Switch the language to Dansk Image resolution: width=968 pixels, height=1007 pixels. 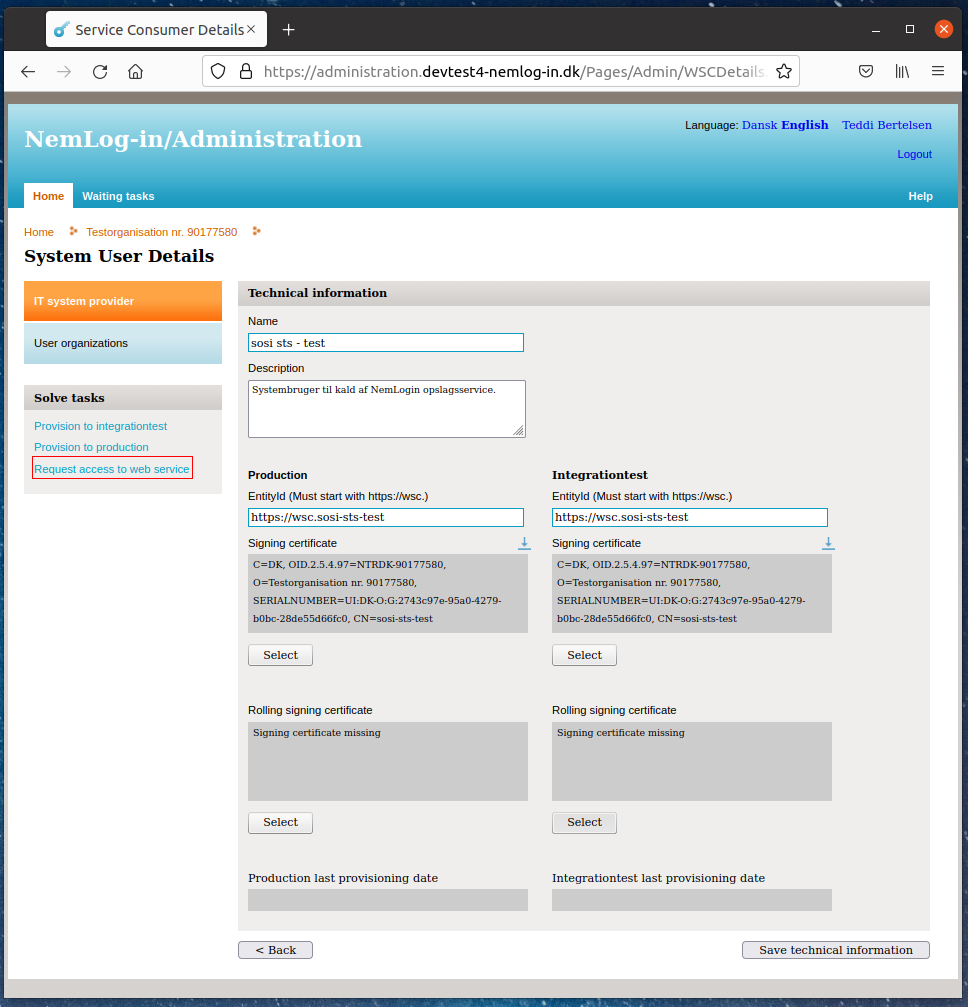point(759,125)
